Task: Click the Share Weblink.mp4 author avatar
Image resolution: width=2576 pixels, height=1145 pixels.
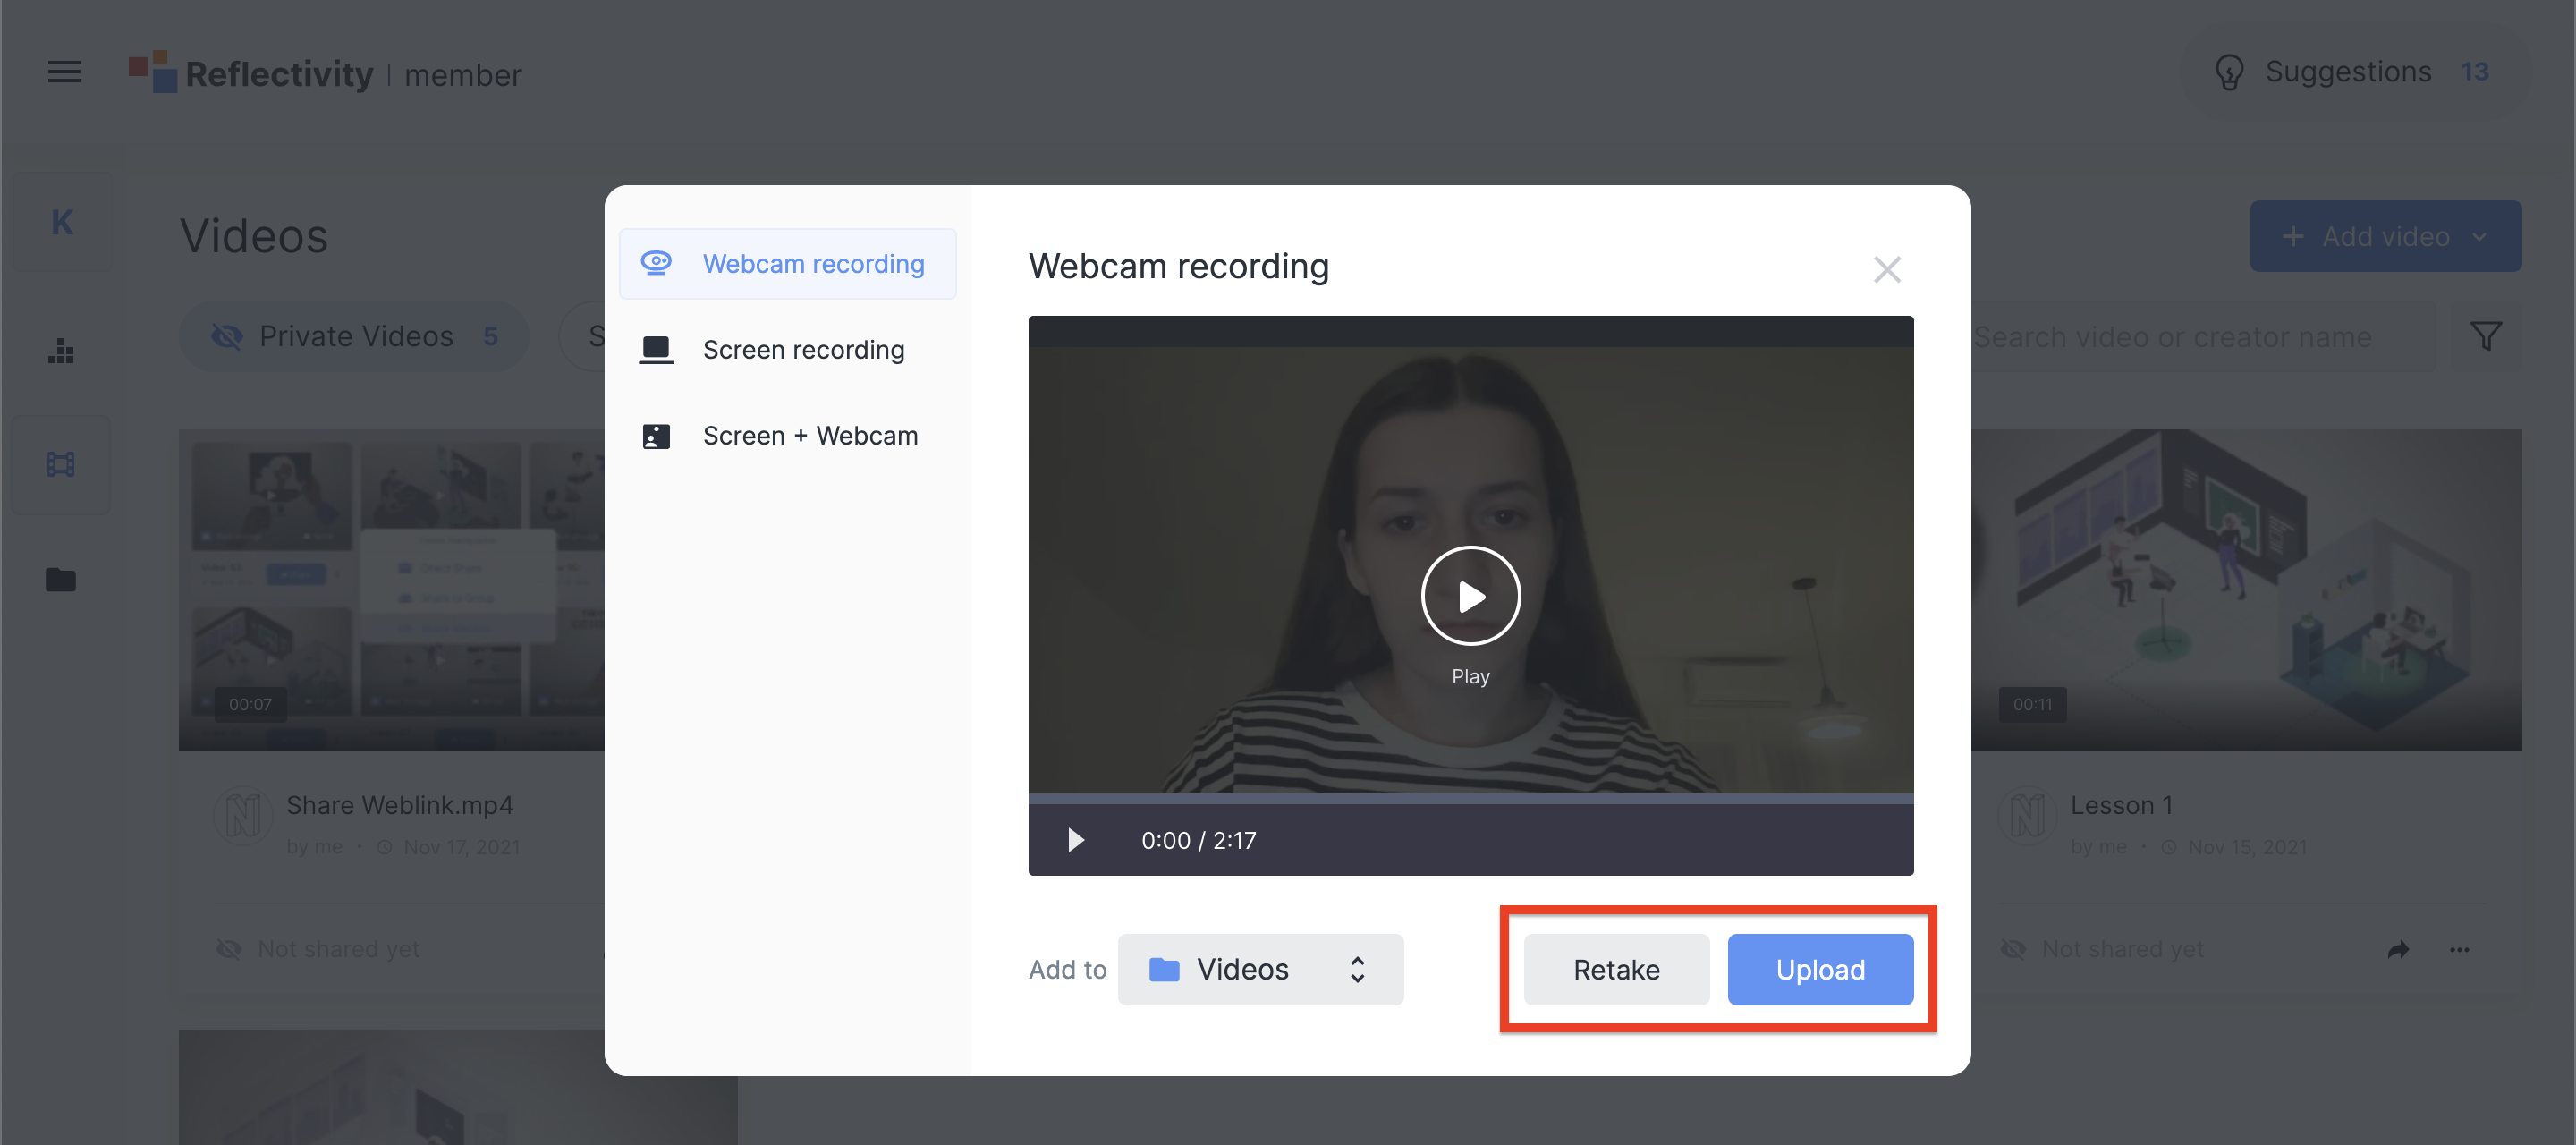Action: [x=243, y=815]
